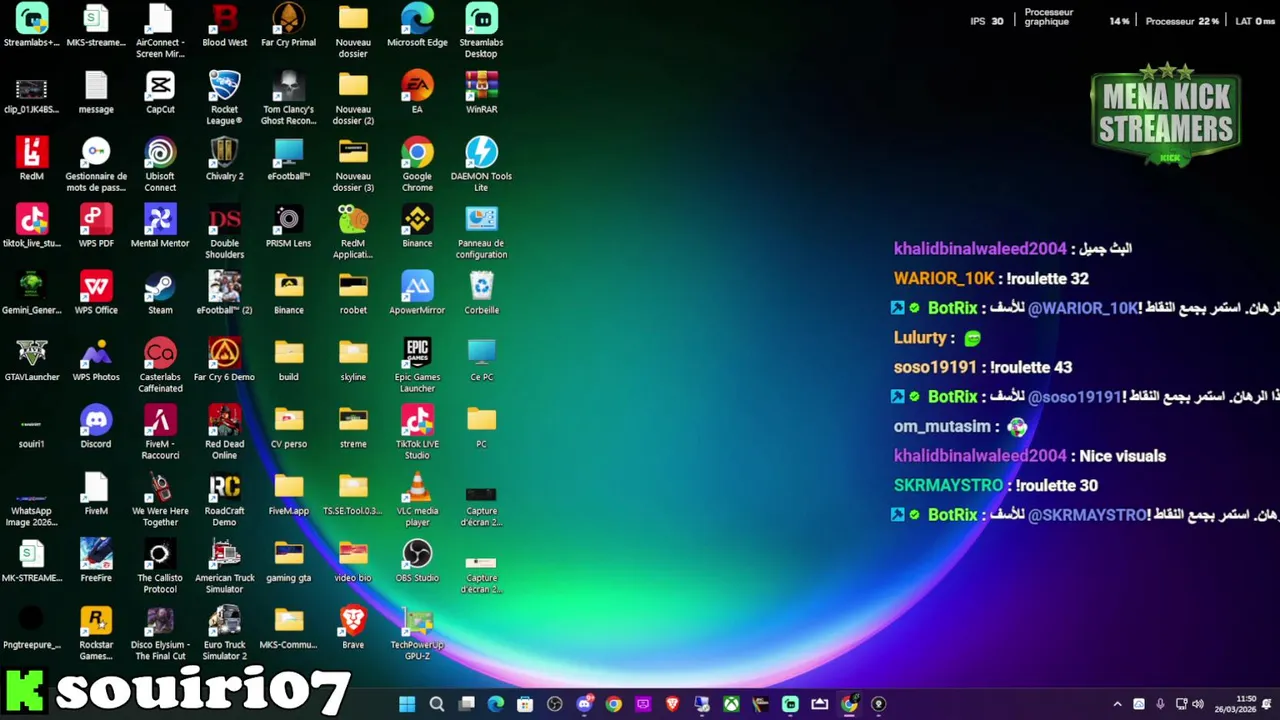The image size is (1280, 720).
Task: Select the VLC media player icon
Action: pos(417,501)
